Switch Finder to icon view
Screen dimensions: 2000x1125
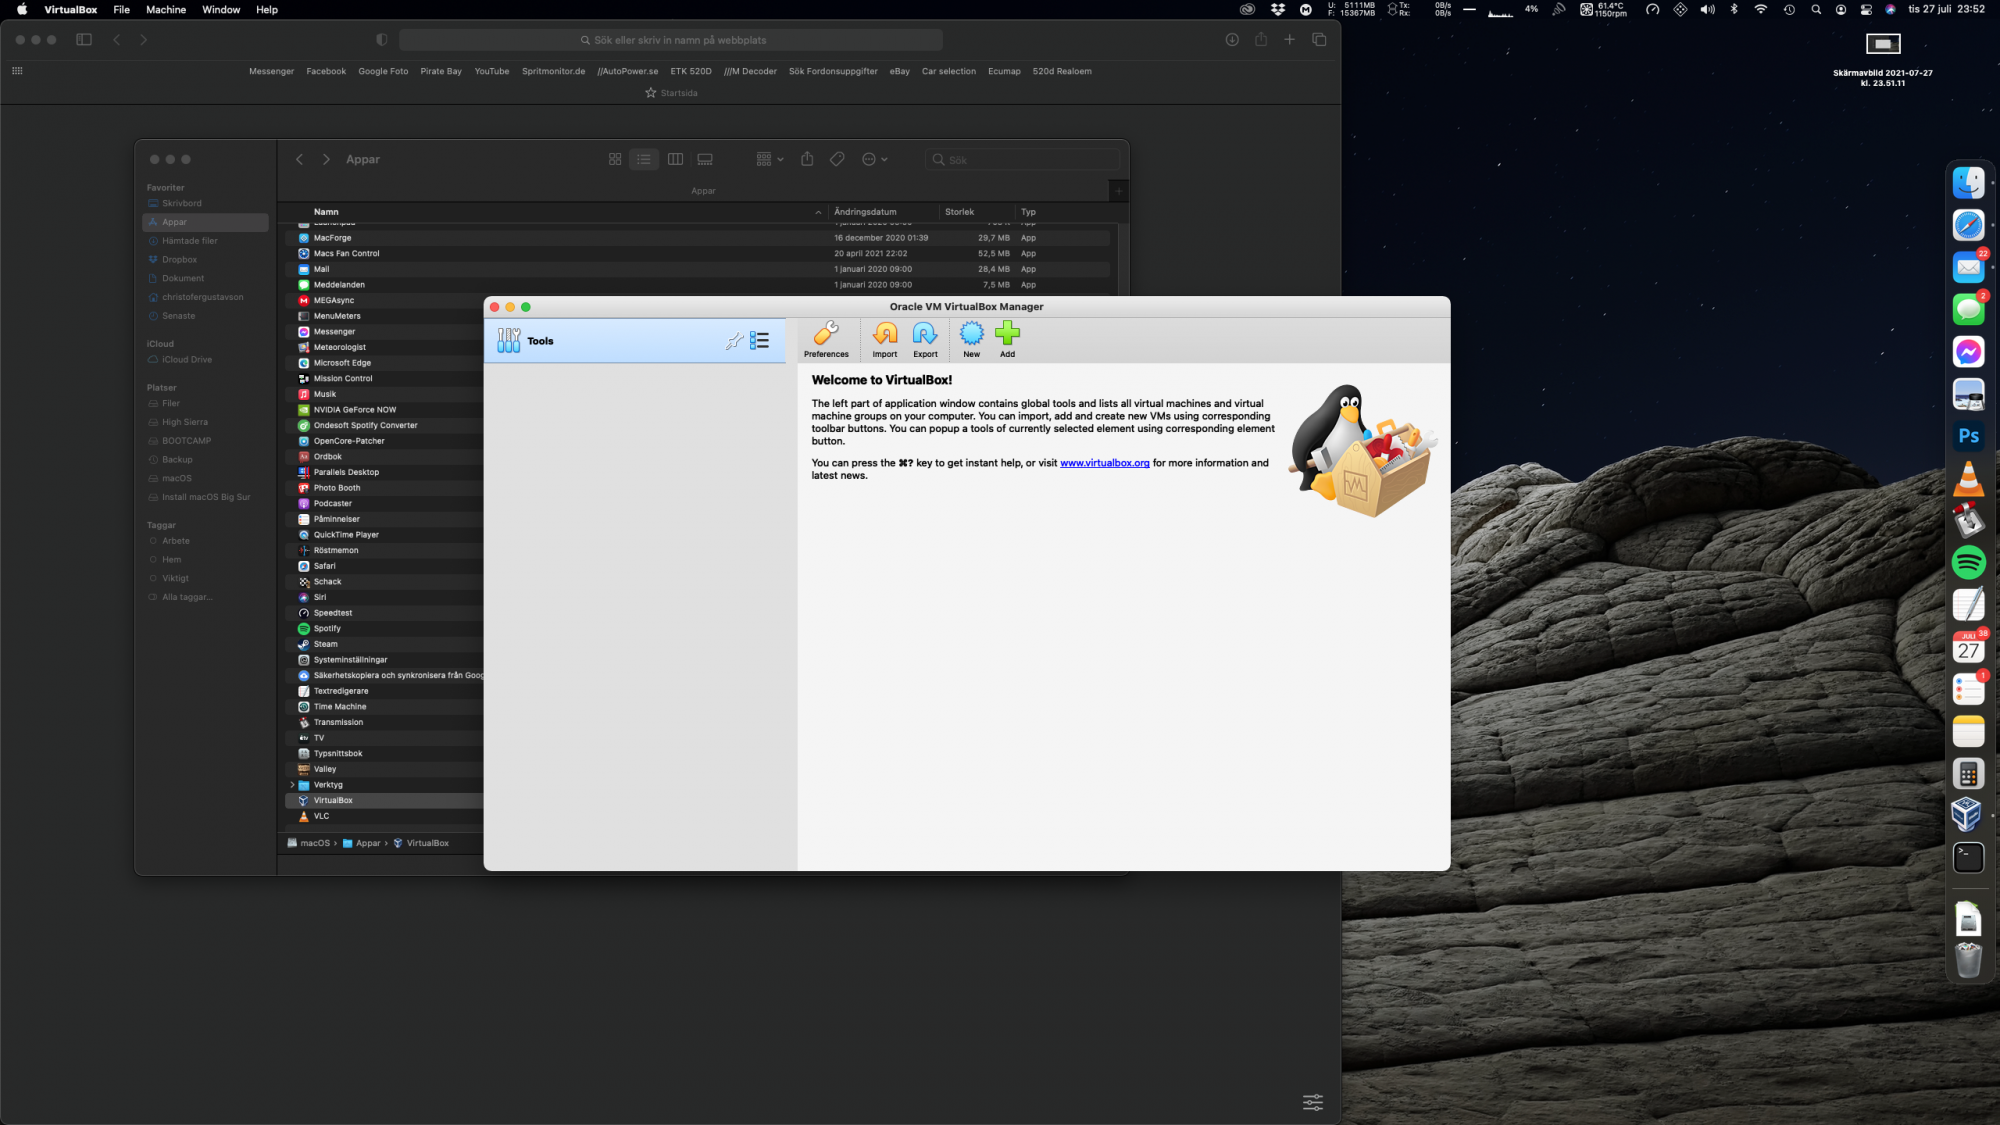click(x=615, y=160)
